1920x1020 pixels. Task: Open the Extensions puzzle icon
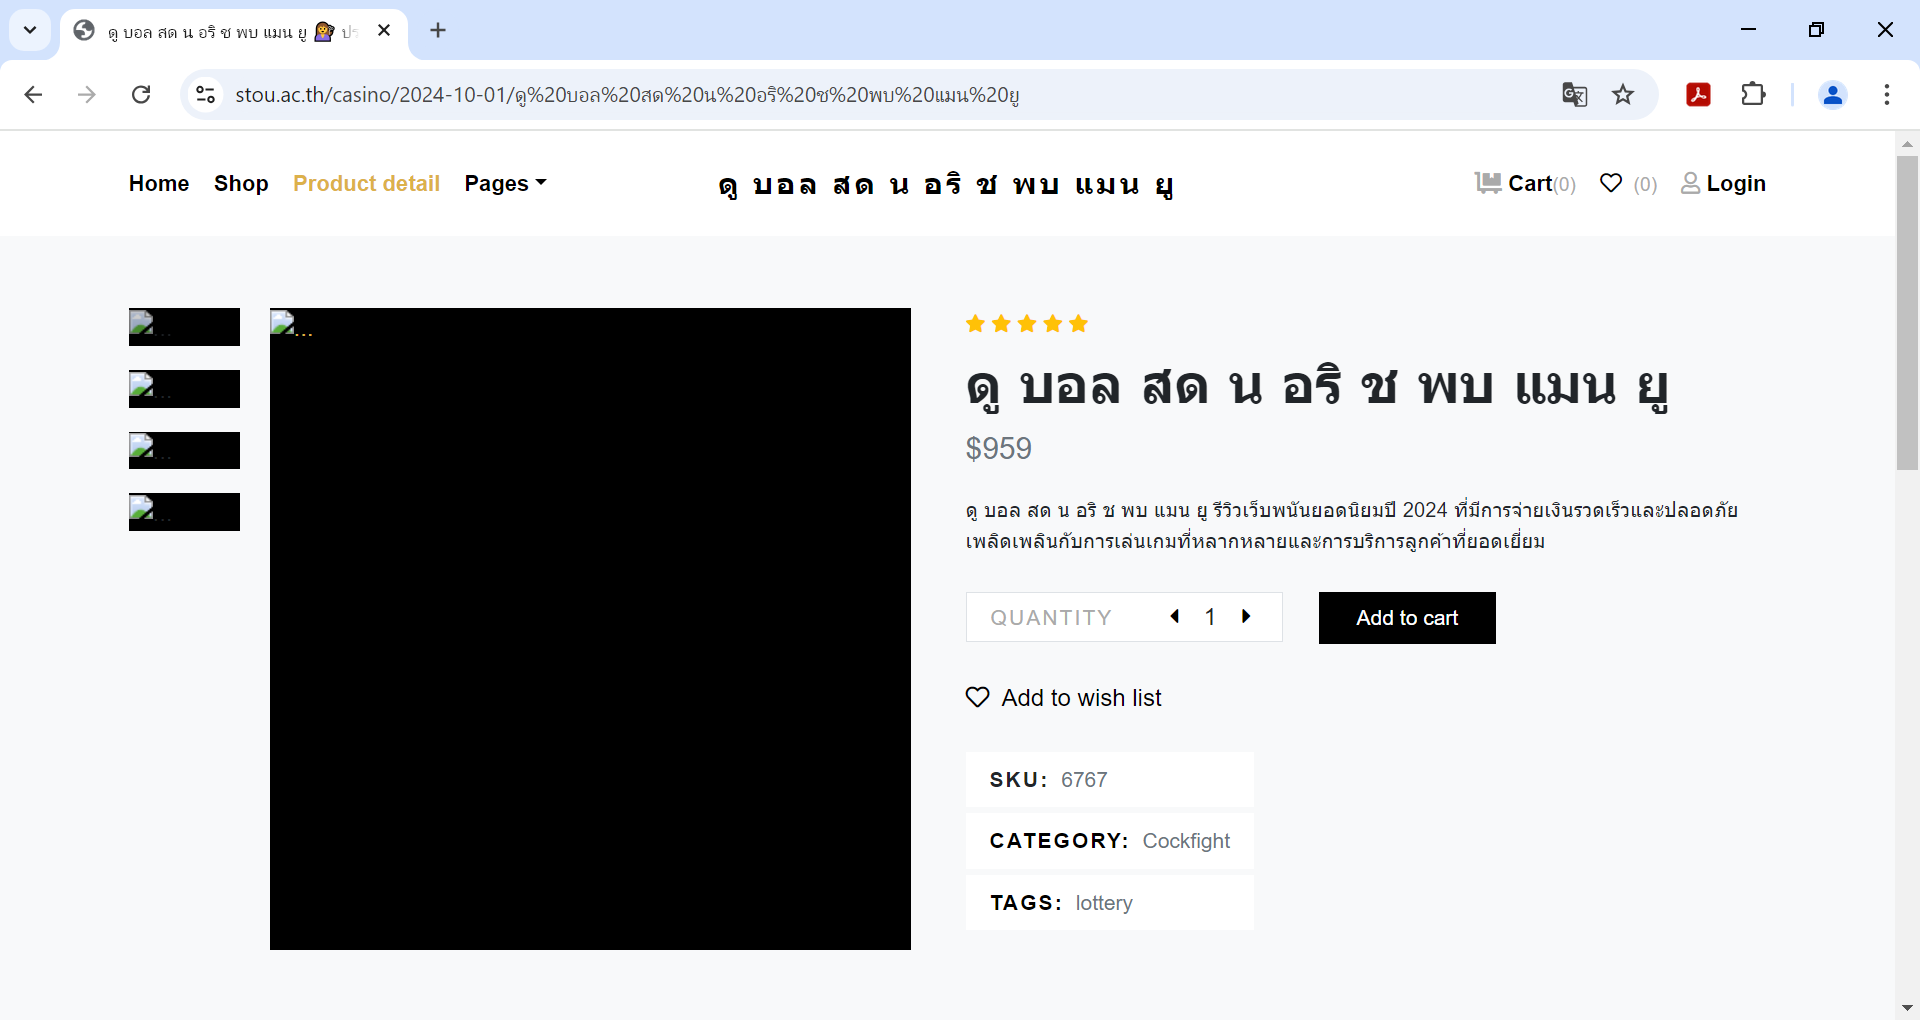click(x=1753, y=94)
